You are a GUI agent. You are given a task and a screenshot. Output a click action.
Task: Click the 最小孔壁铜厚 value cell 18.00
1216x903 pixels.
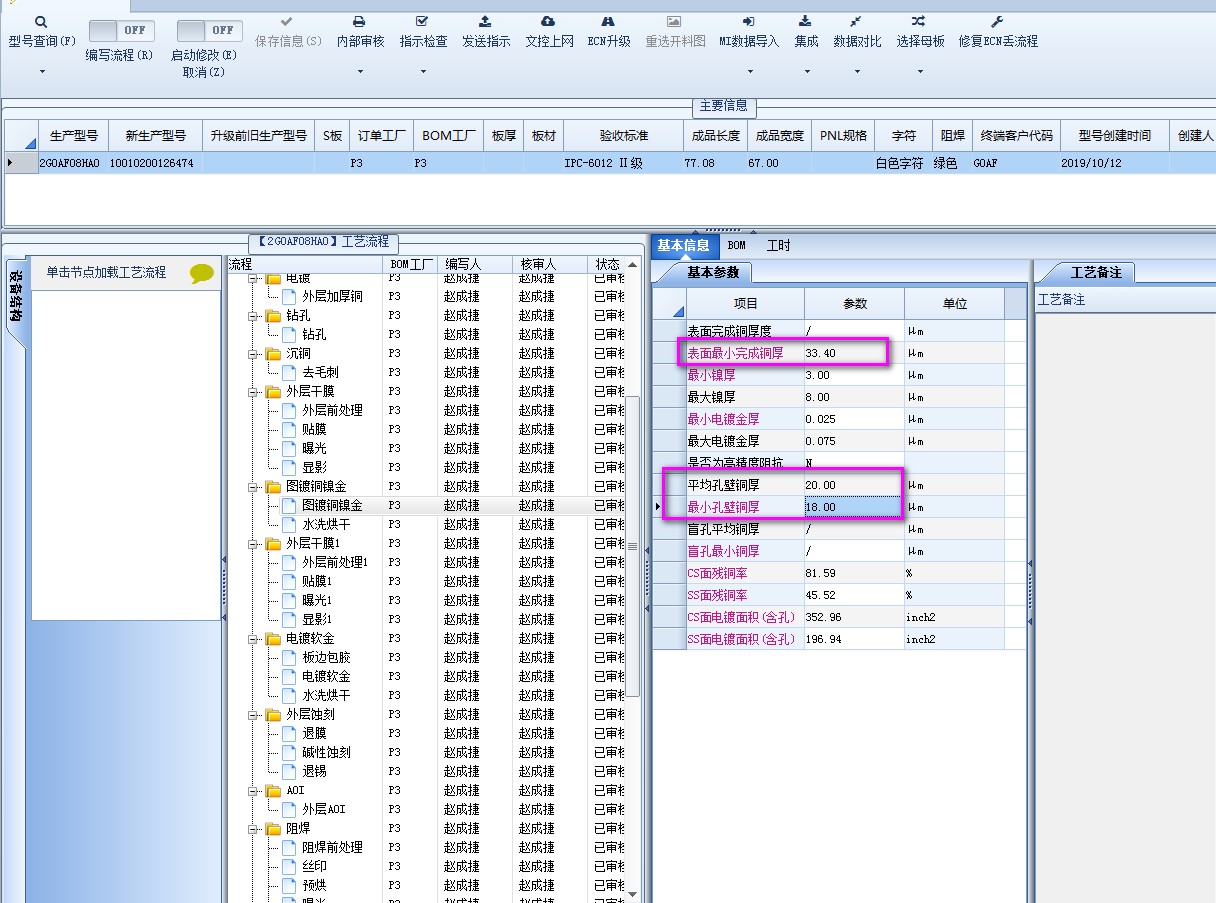854,507
